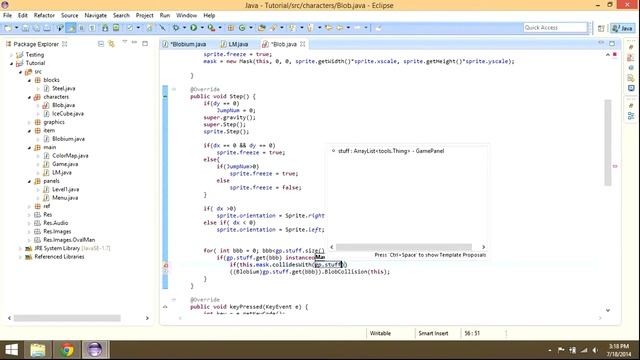Click the Package Explorer horizontal scrollbar thumb
The image size is (640, 360).
point(67,318)
